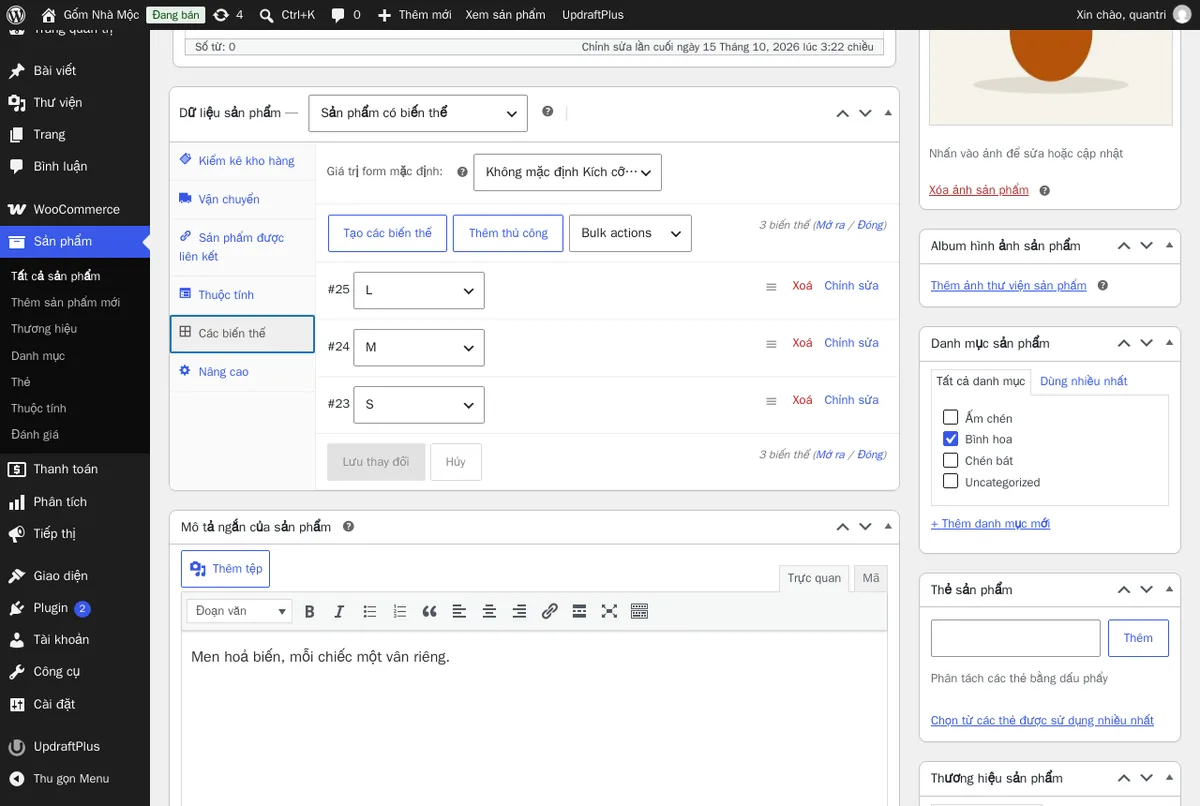Collapse the Danh mục sản phẩm panel
Viewport: 1200px width, 806px height.
[x=1169, y=343]
